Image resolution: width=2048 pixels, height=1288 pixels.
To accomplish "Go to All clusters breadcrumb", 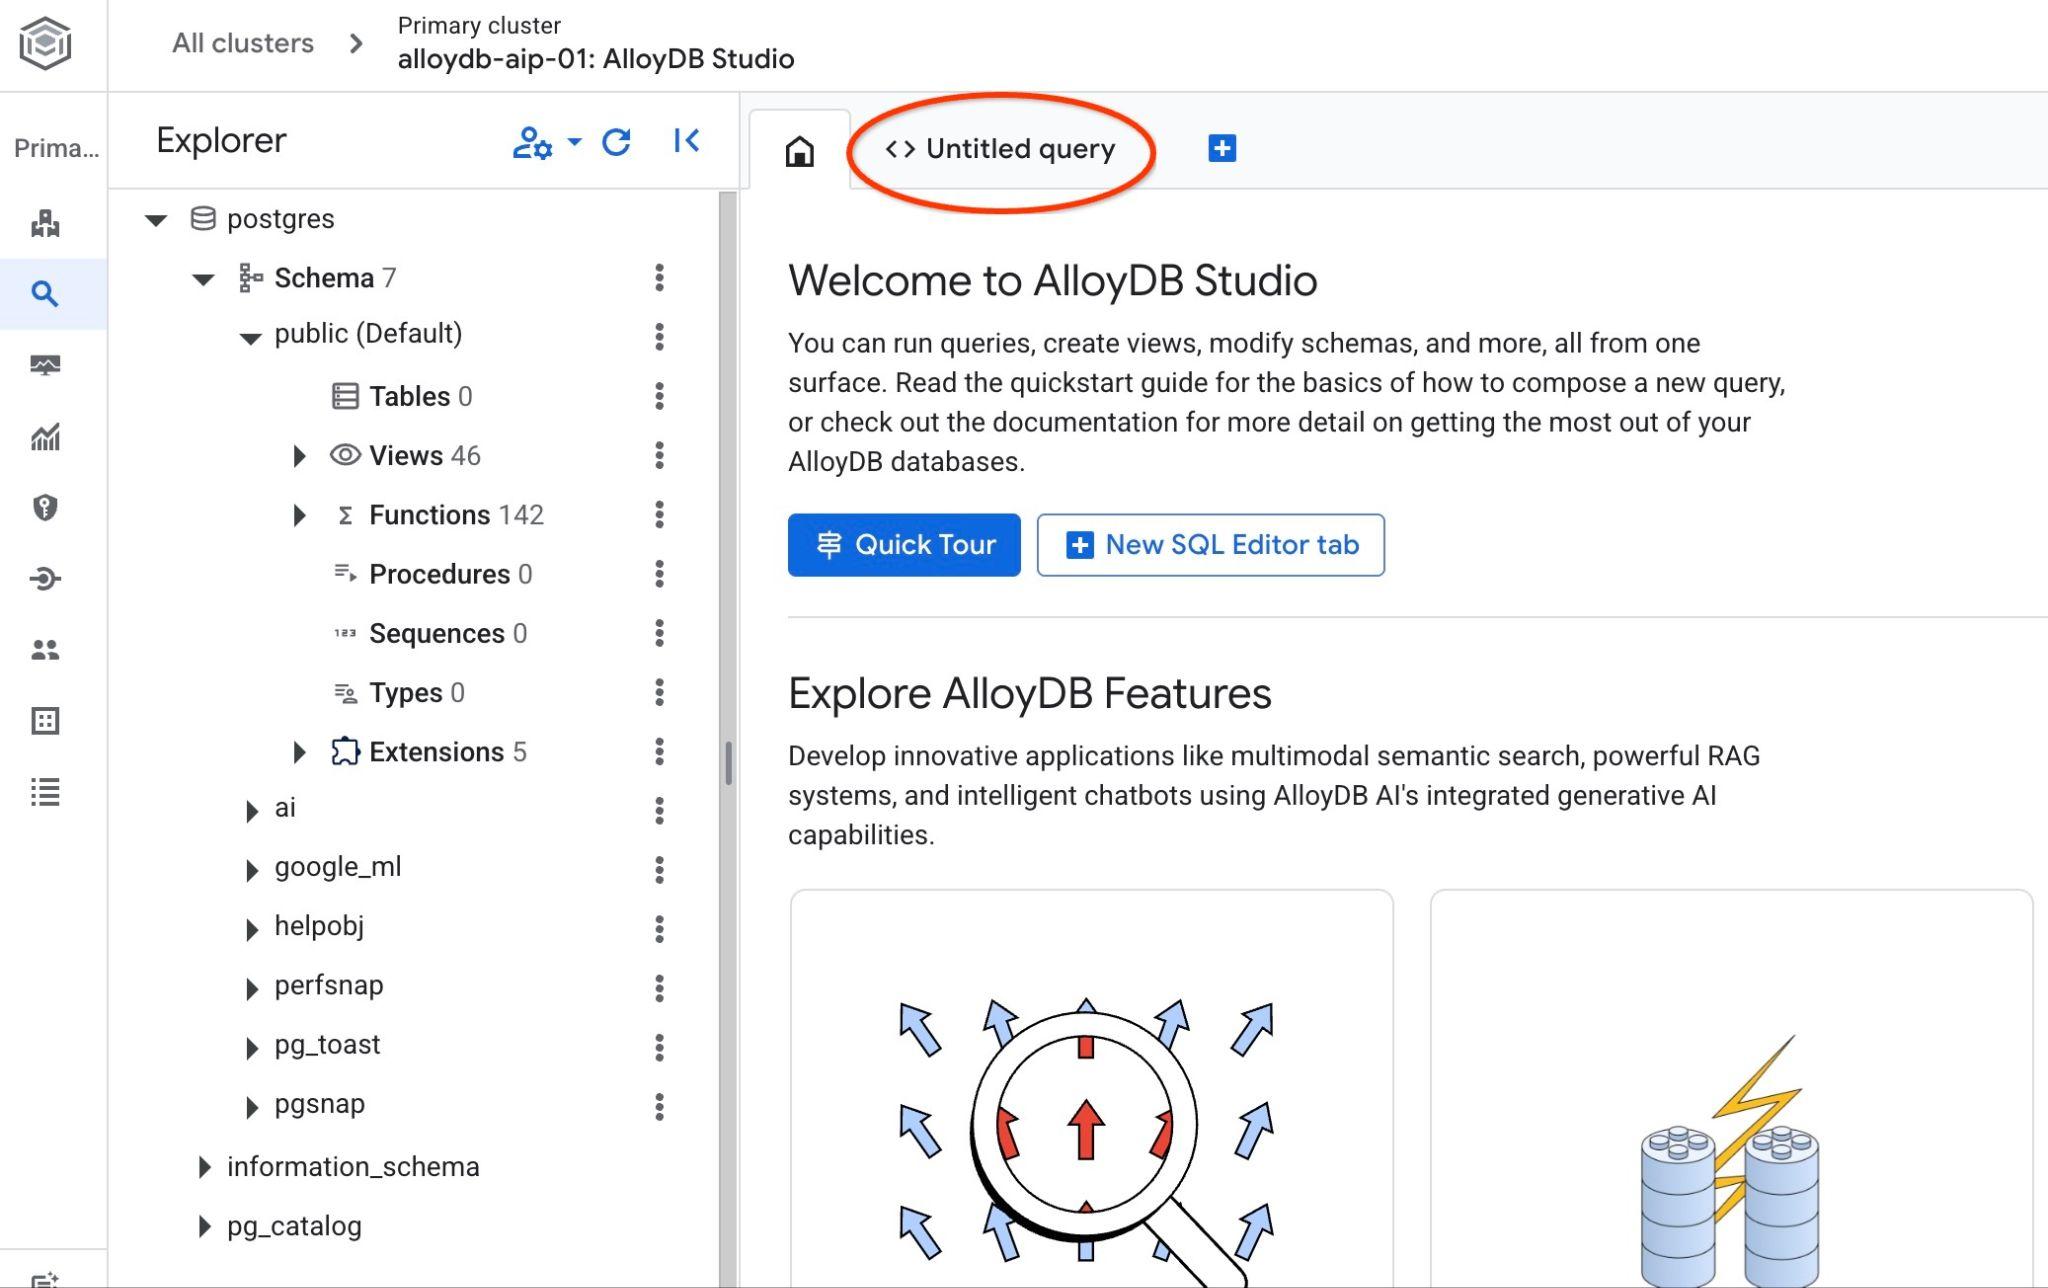I will click(243, 43).
